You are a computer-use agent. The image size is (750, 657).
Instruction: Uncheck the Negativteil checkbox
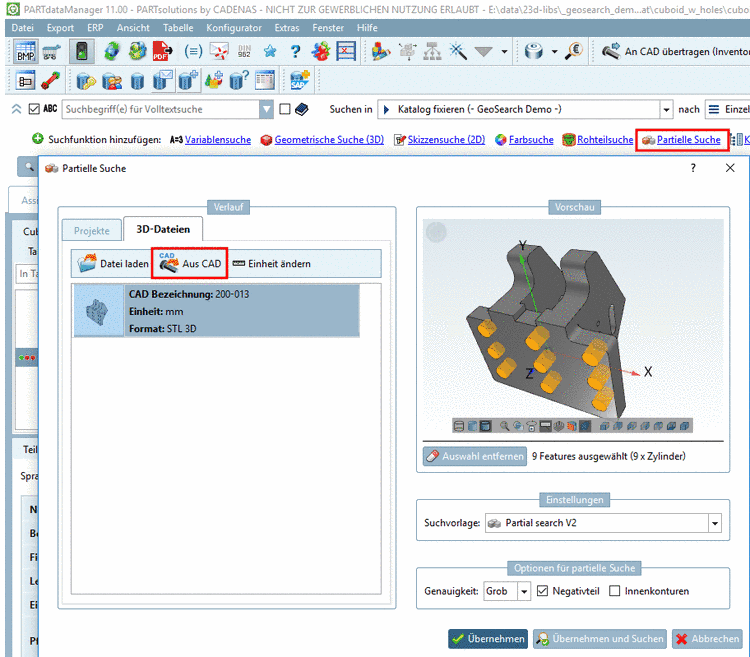click(542, 591)
